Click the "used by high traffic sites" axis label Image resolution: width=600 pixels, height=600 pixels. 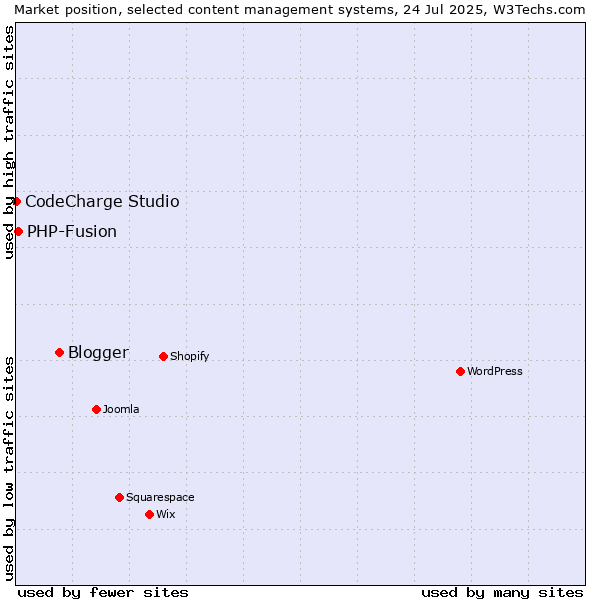8,142
